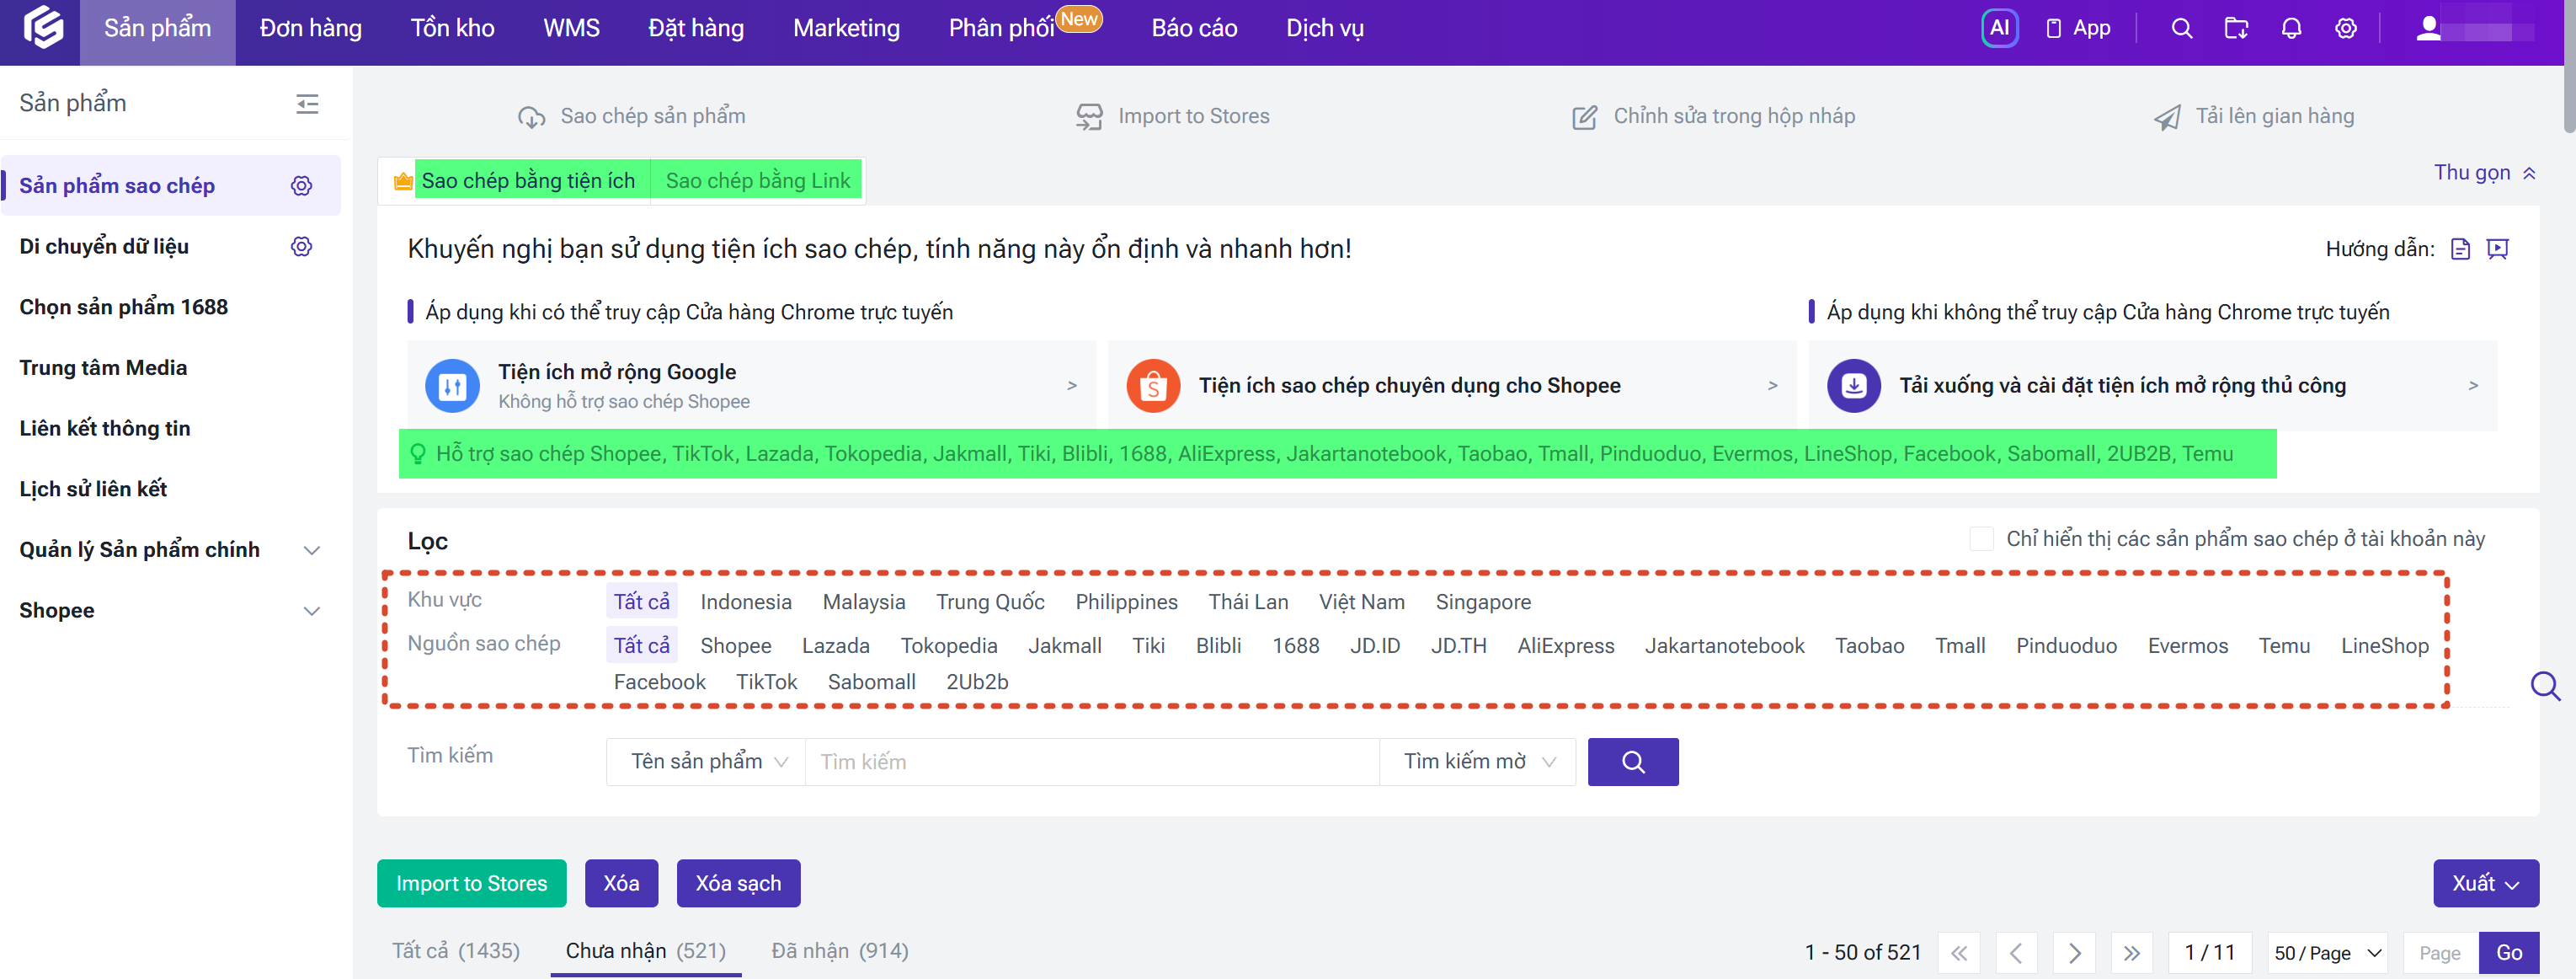Click the Xóa button
This screenshot has width=2576, height=979.
tap(621, 883)
